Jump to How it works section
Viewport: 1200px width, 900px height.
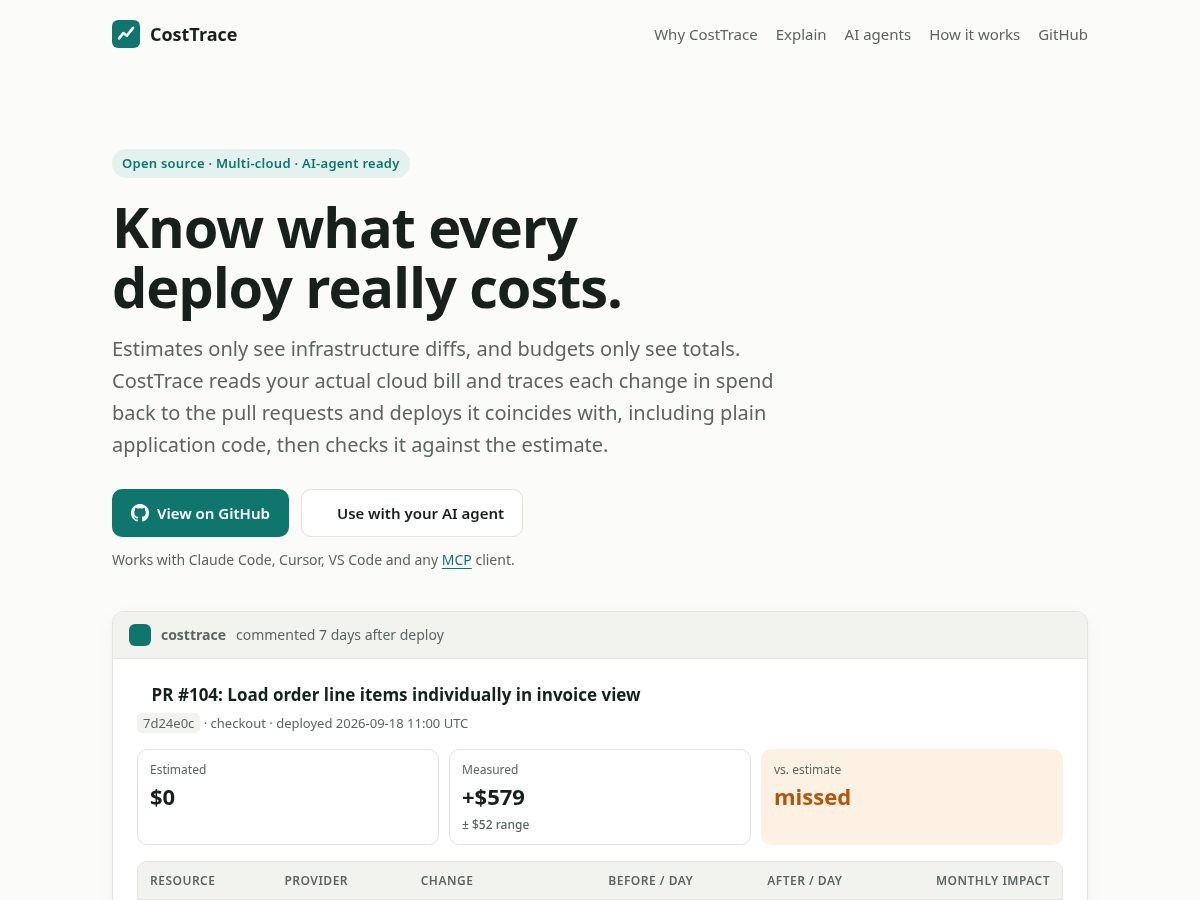[975, 35]
